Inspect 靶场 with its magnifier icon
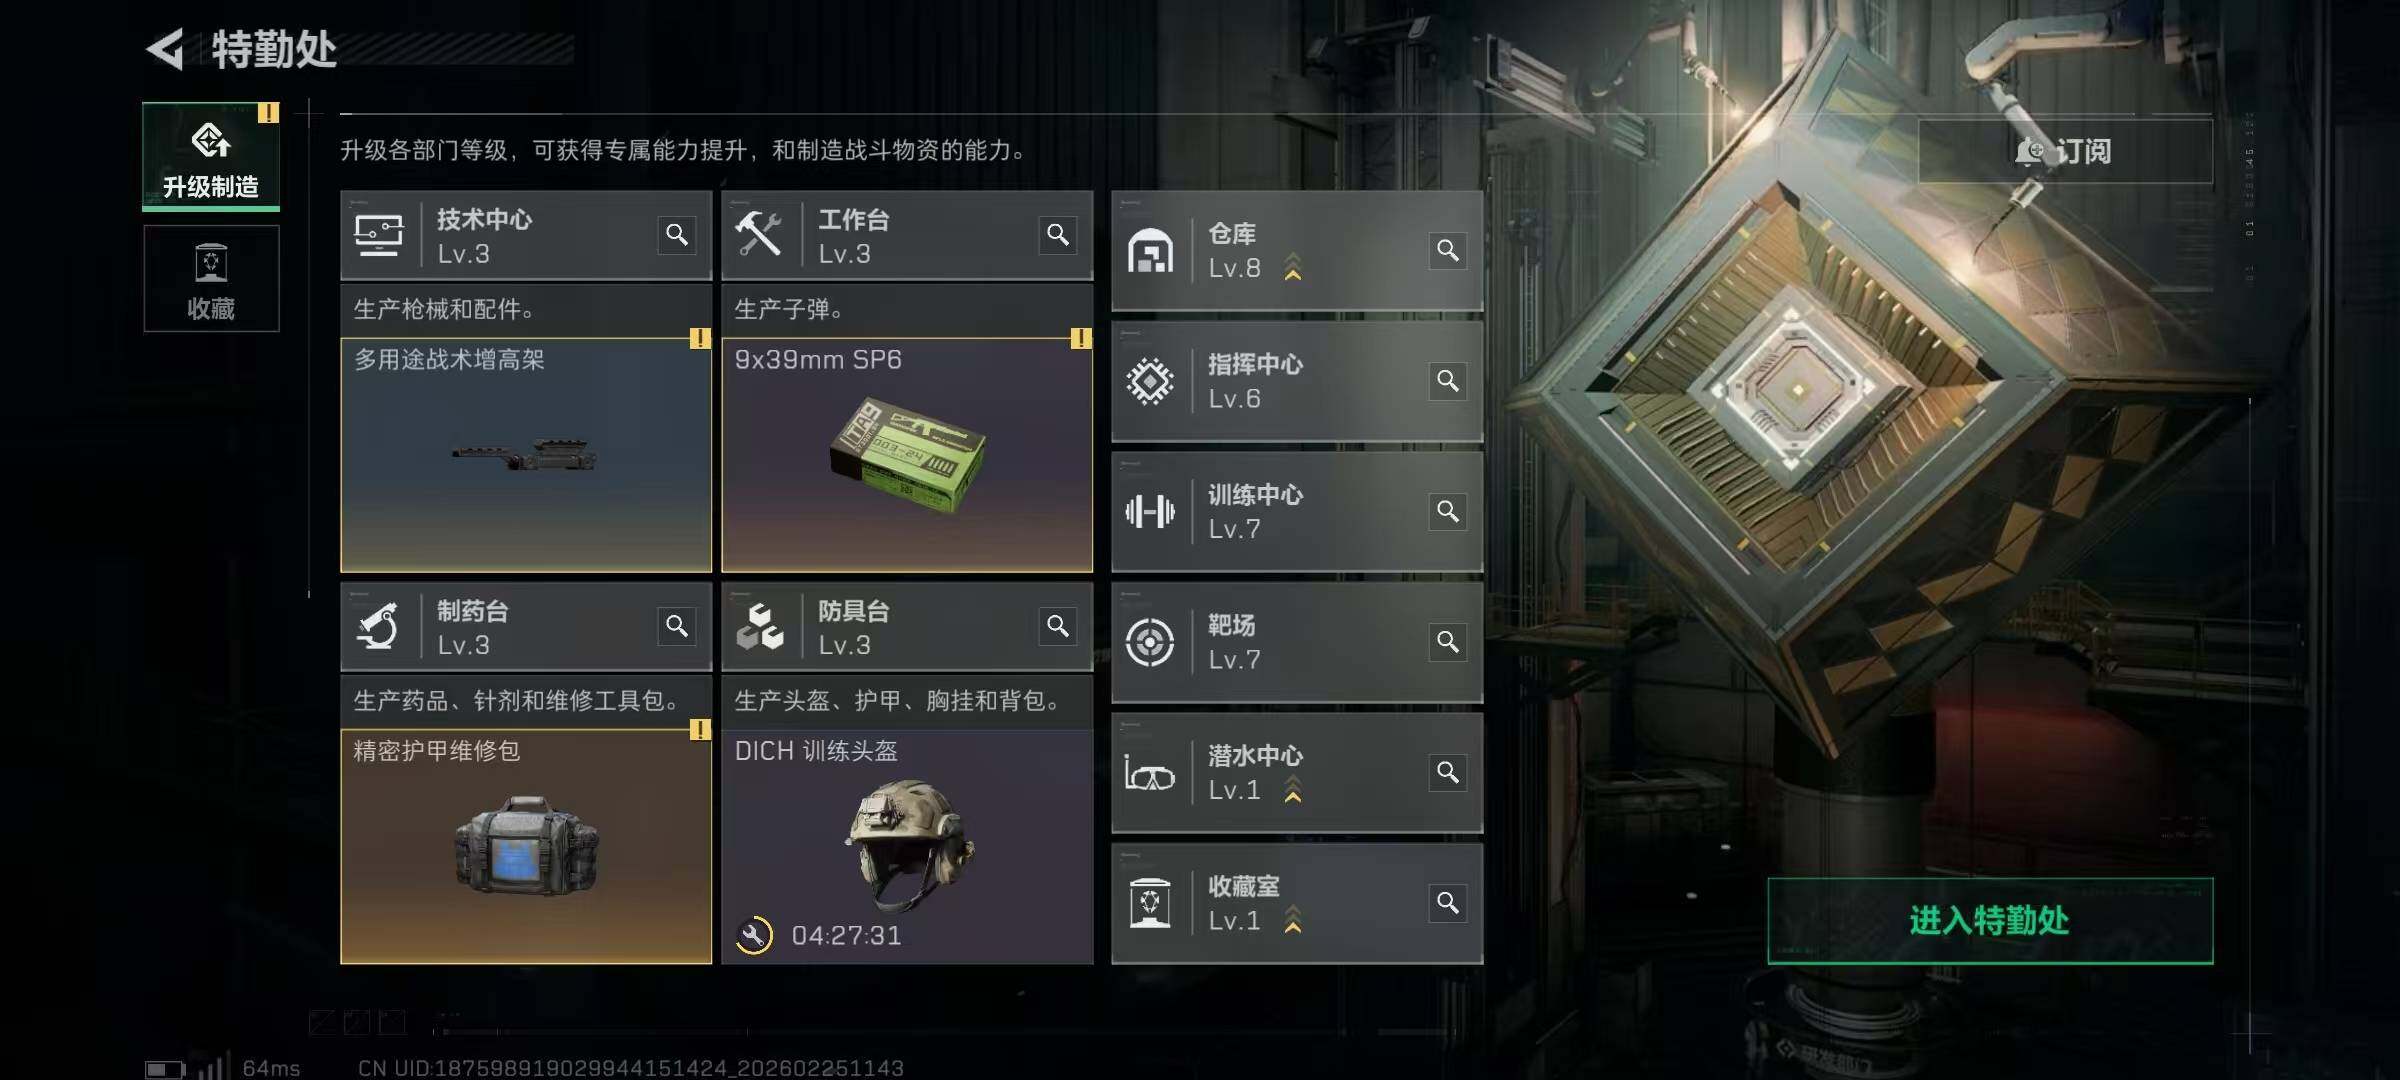The height and width of the screenshot is (1080, 2400). pyautogui.click(x=1448, y=642)
